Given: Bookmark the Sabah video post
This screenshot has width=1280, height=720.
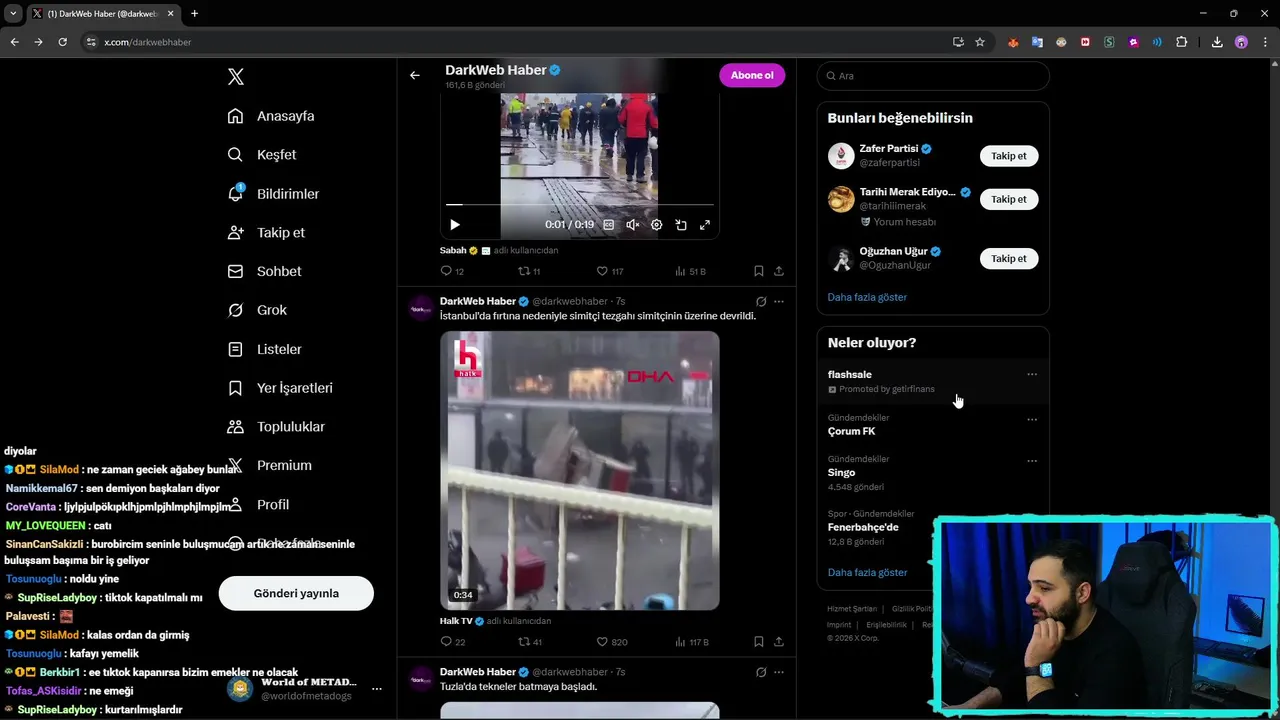Looking at the screenshot, I should [759, 271].
